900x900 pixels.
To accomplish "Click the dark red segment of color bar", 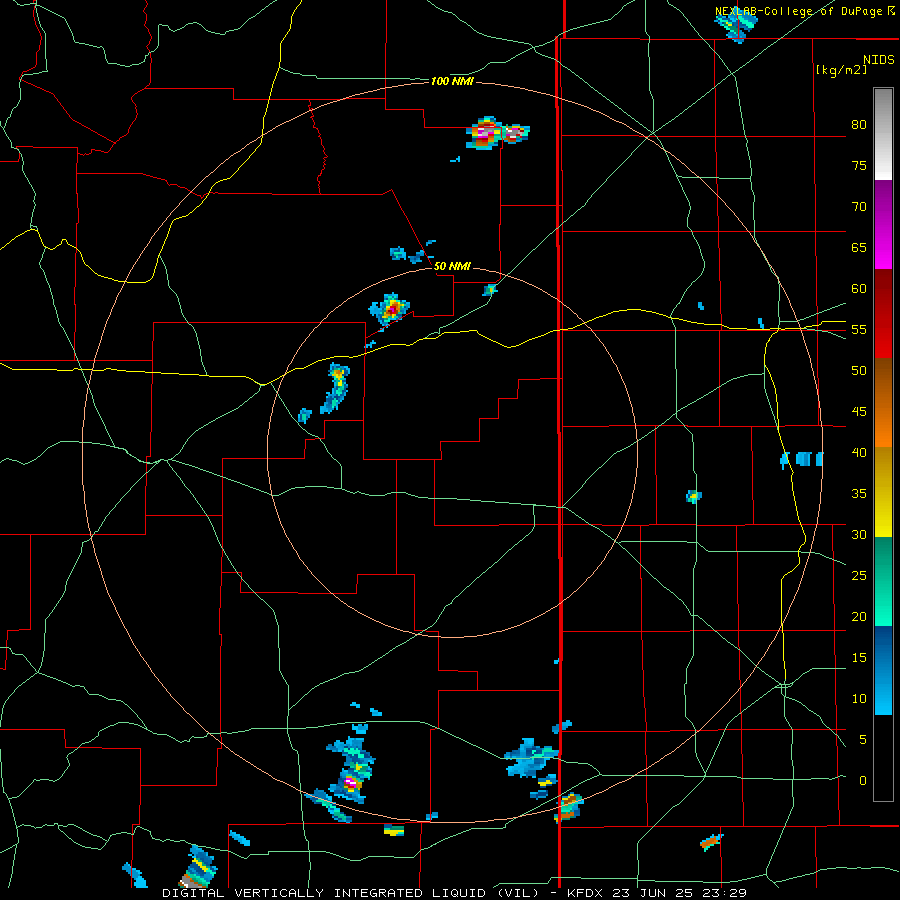I will point(883,314).
